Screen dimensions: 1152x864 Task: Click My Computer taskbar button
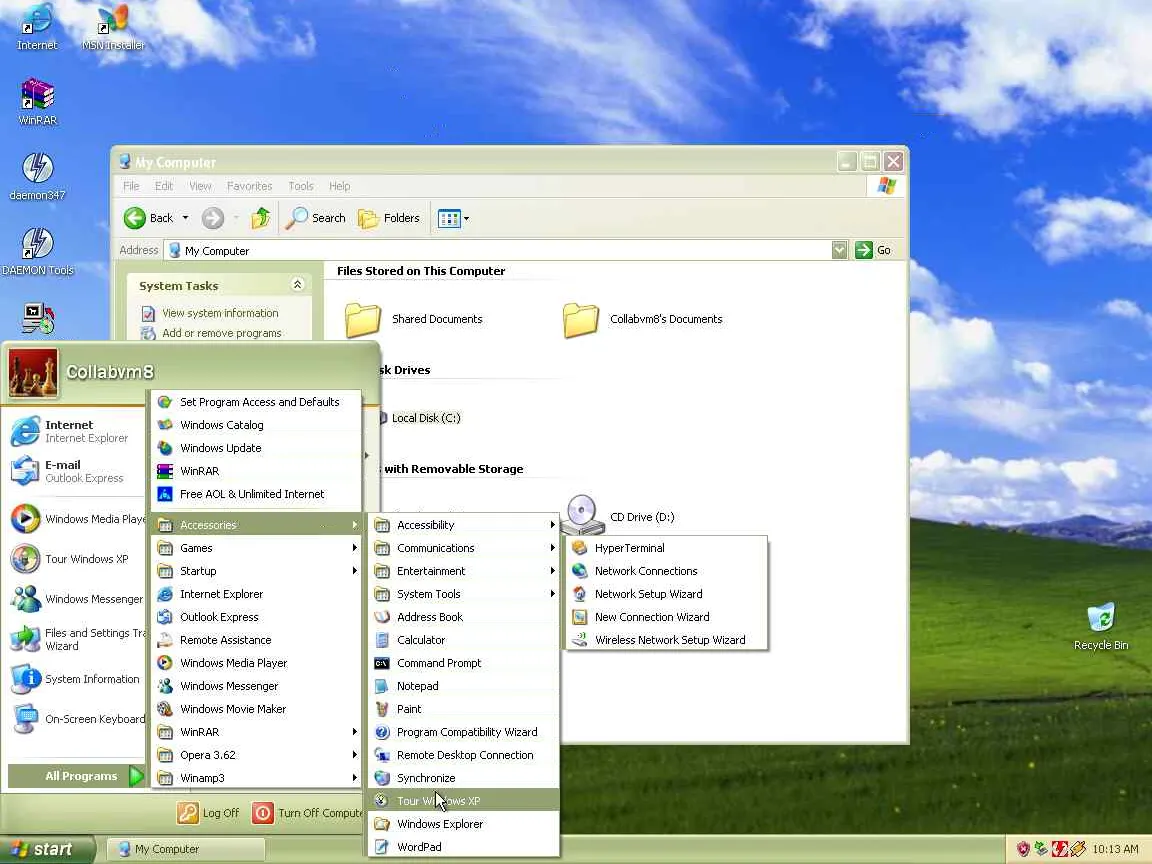click(x=185, y=849)
